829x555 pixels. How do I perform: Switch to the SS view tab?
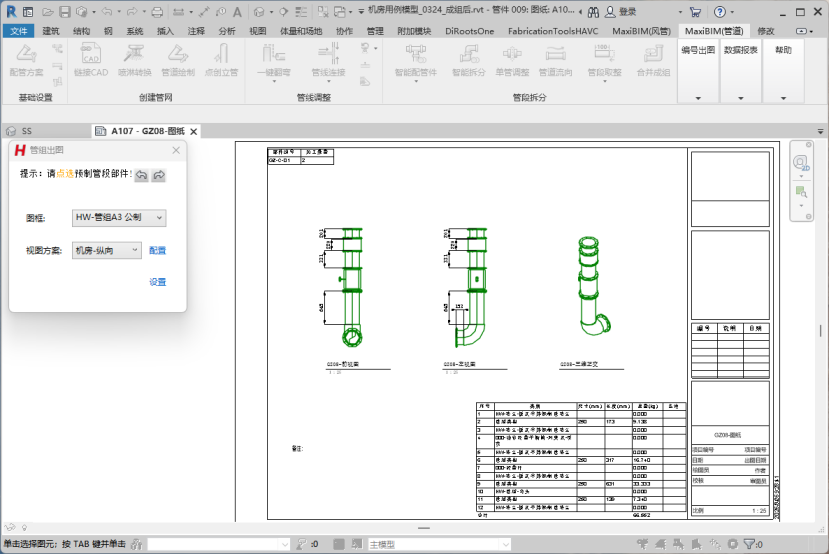pyautogui.click(x=26, y=131)
